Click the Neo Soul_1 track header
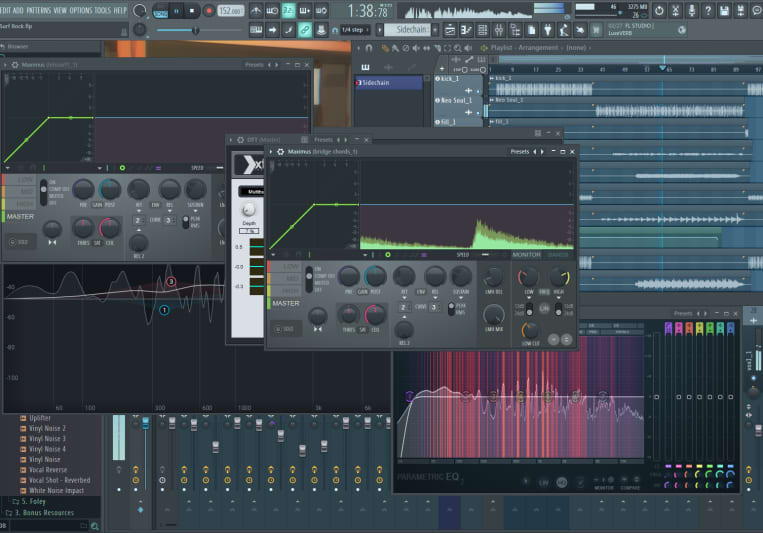Screen dimensions: 763x533 click(457, 106)
